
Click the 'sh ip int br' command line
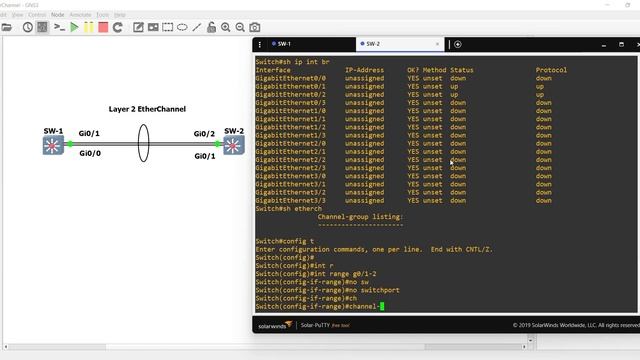[x=292, y=62]
